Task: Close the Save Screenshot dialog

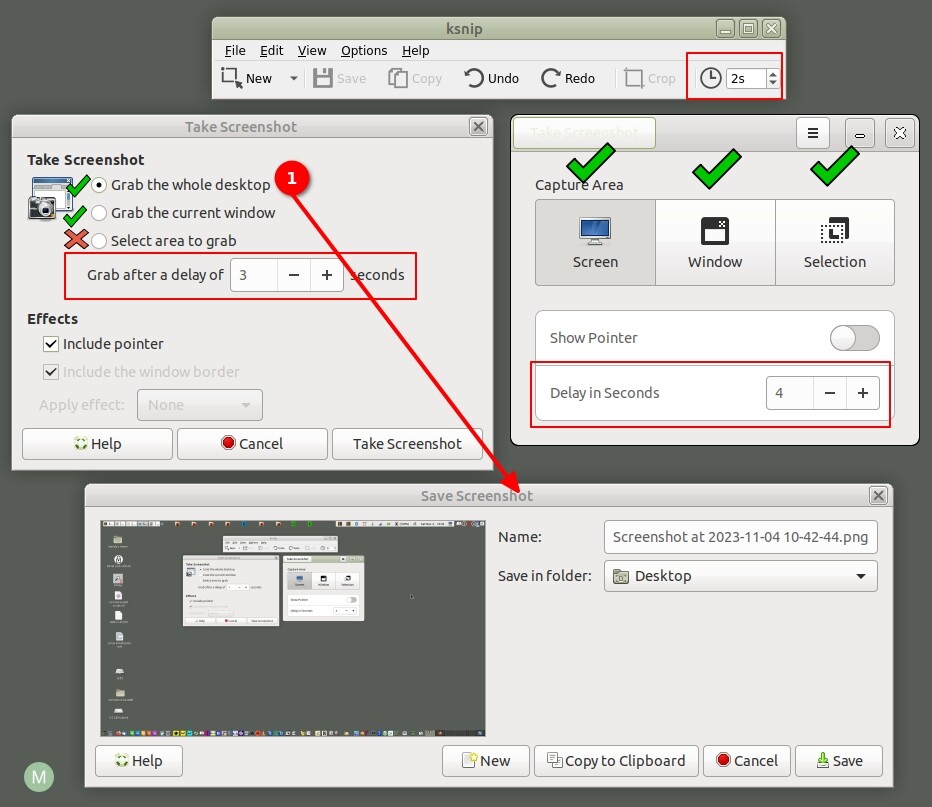Action: tap(879, 495)
